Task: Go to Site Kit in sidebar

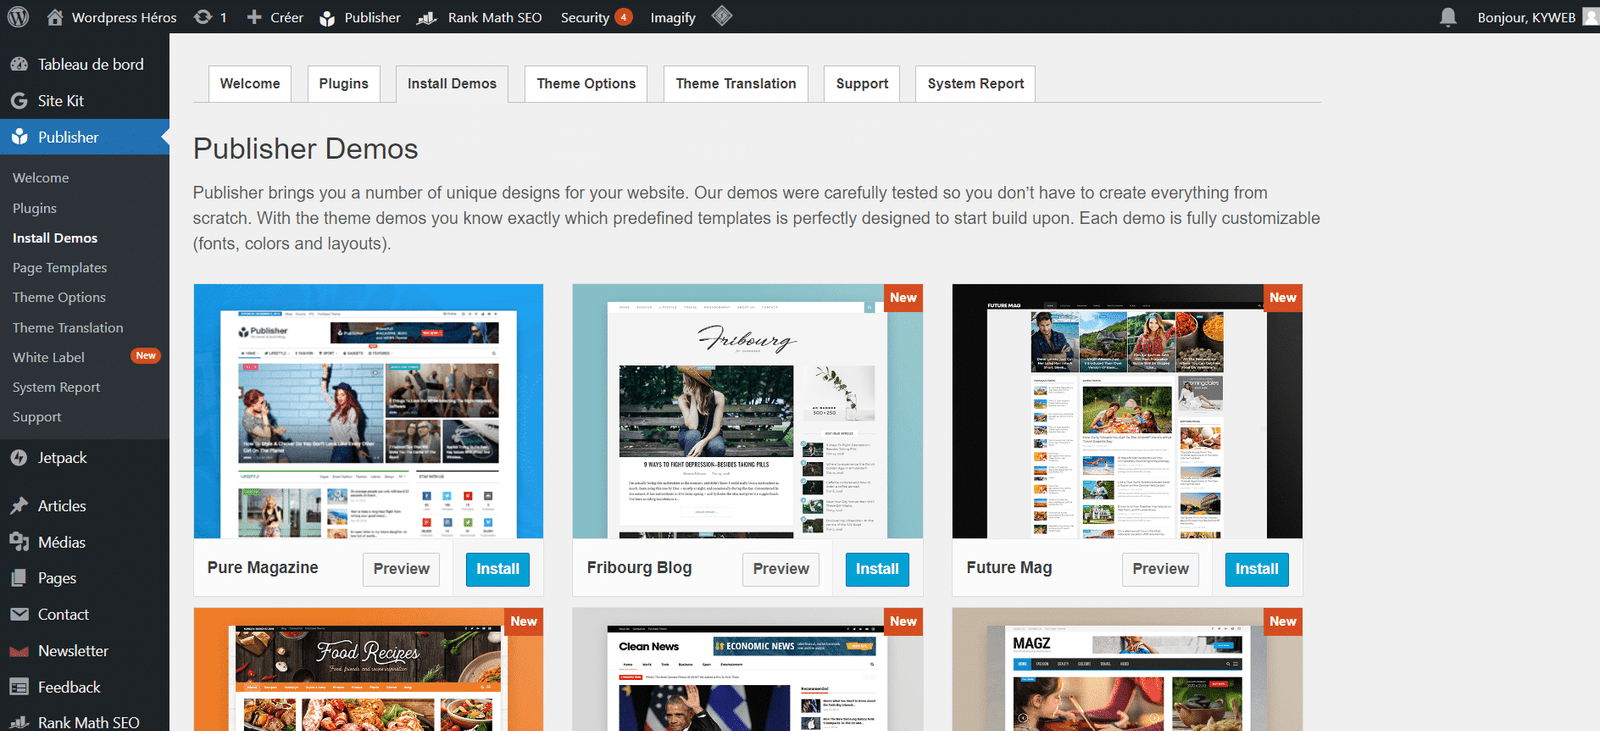Action: coord(60,101)
